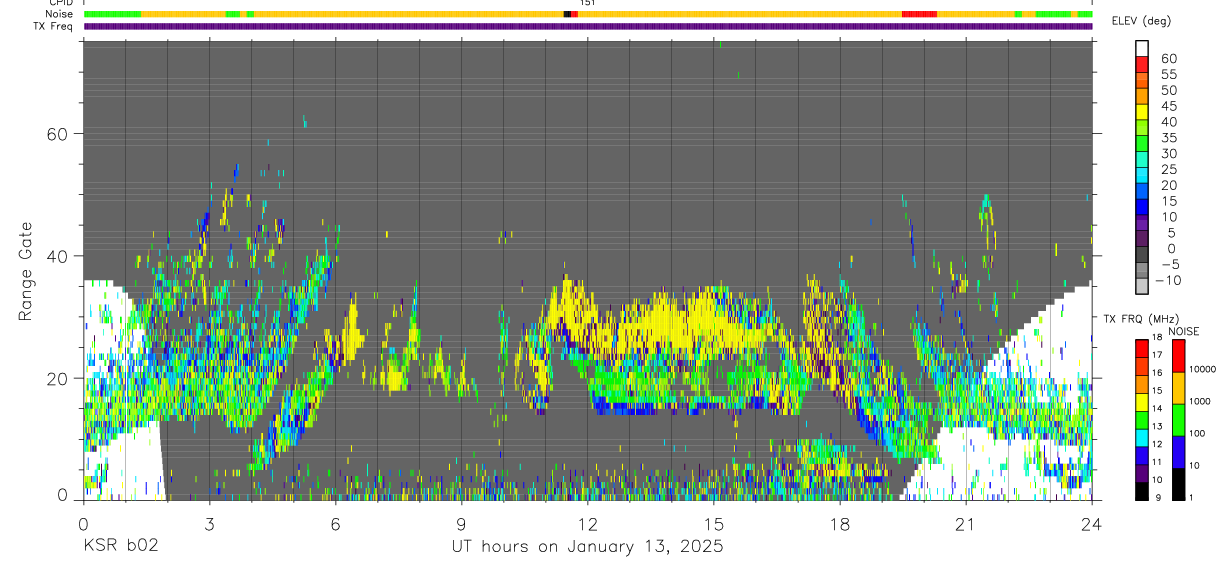1228x567 pixels.
Task: Click the red 18 MHz segment in the TX FRQ legend
Action: tap(1142, 348)
